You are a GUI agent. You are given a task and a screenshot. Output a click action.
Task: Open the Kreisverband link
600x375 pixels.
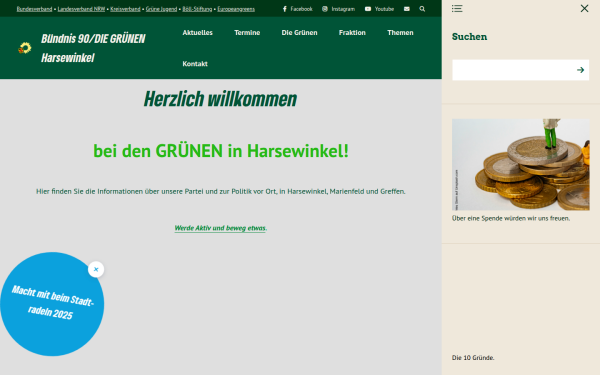pyautogui.click(x=125, y=9)
